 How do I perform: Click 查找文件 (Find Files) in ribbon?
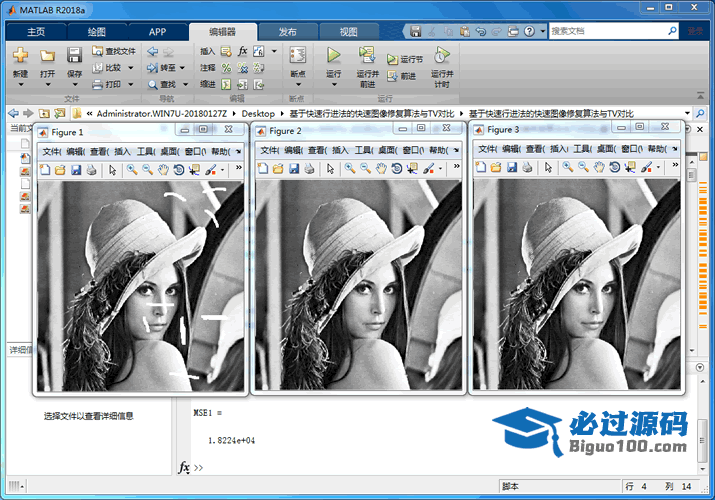tap(114, 51)
